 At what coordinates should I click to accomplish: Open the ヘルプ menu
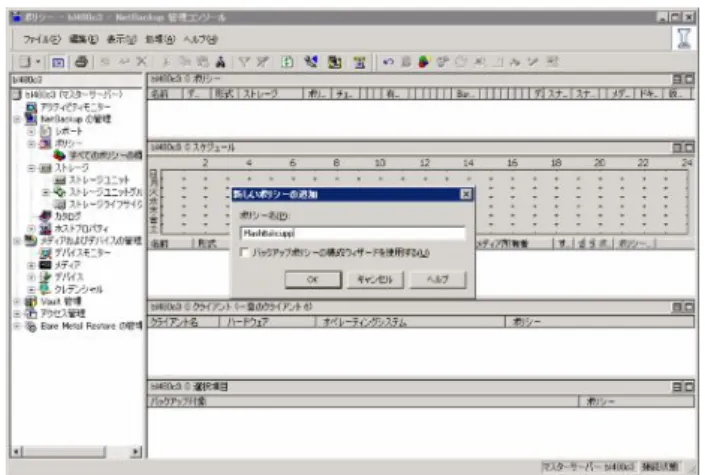pyautogui.click(x=200, y=40)
